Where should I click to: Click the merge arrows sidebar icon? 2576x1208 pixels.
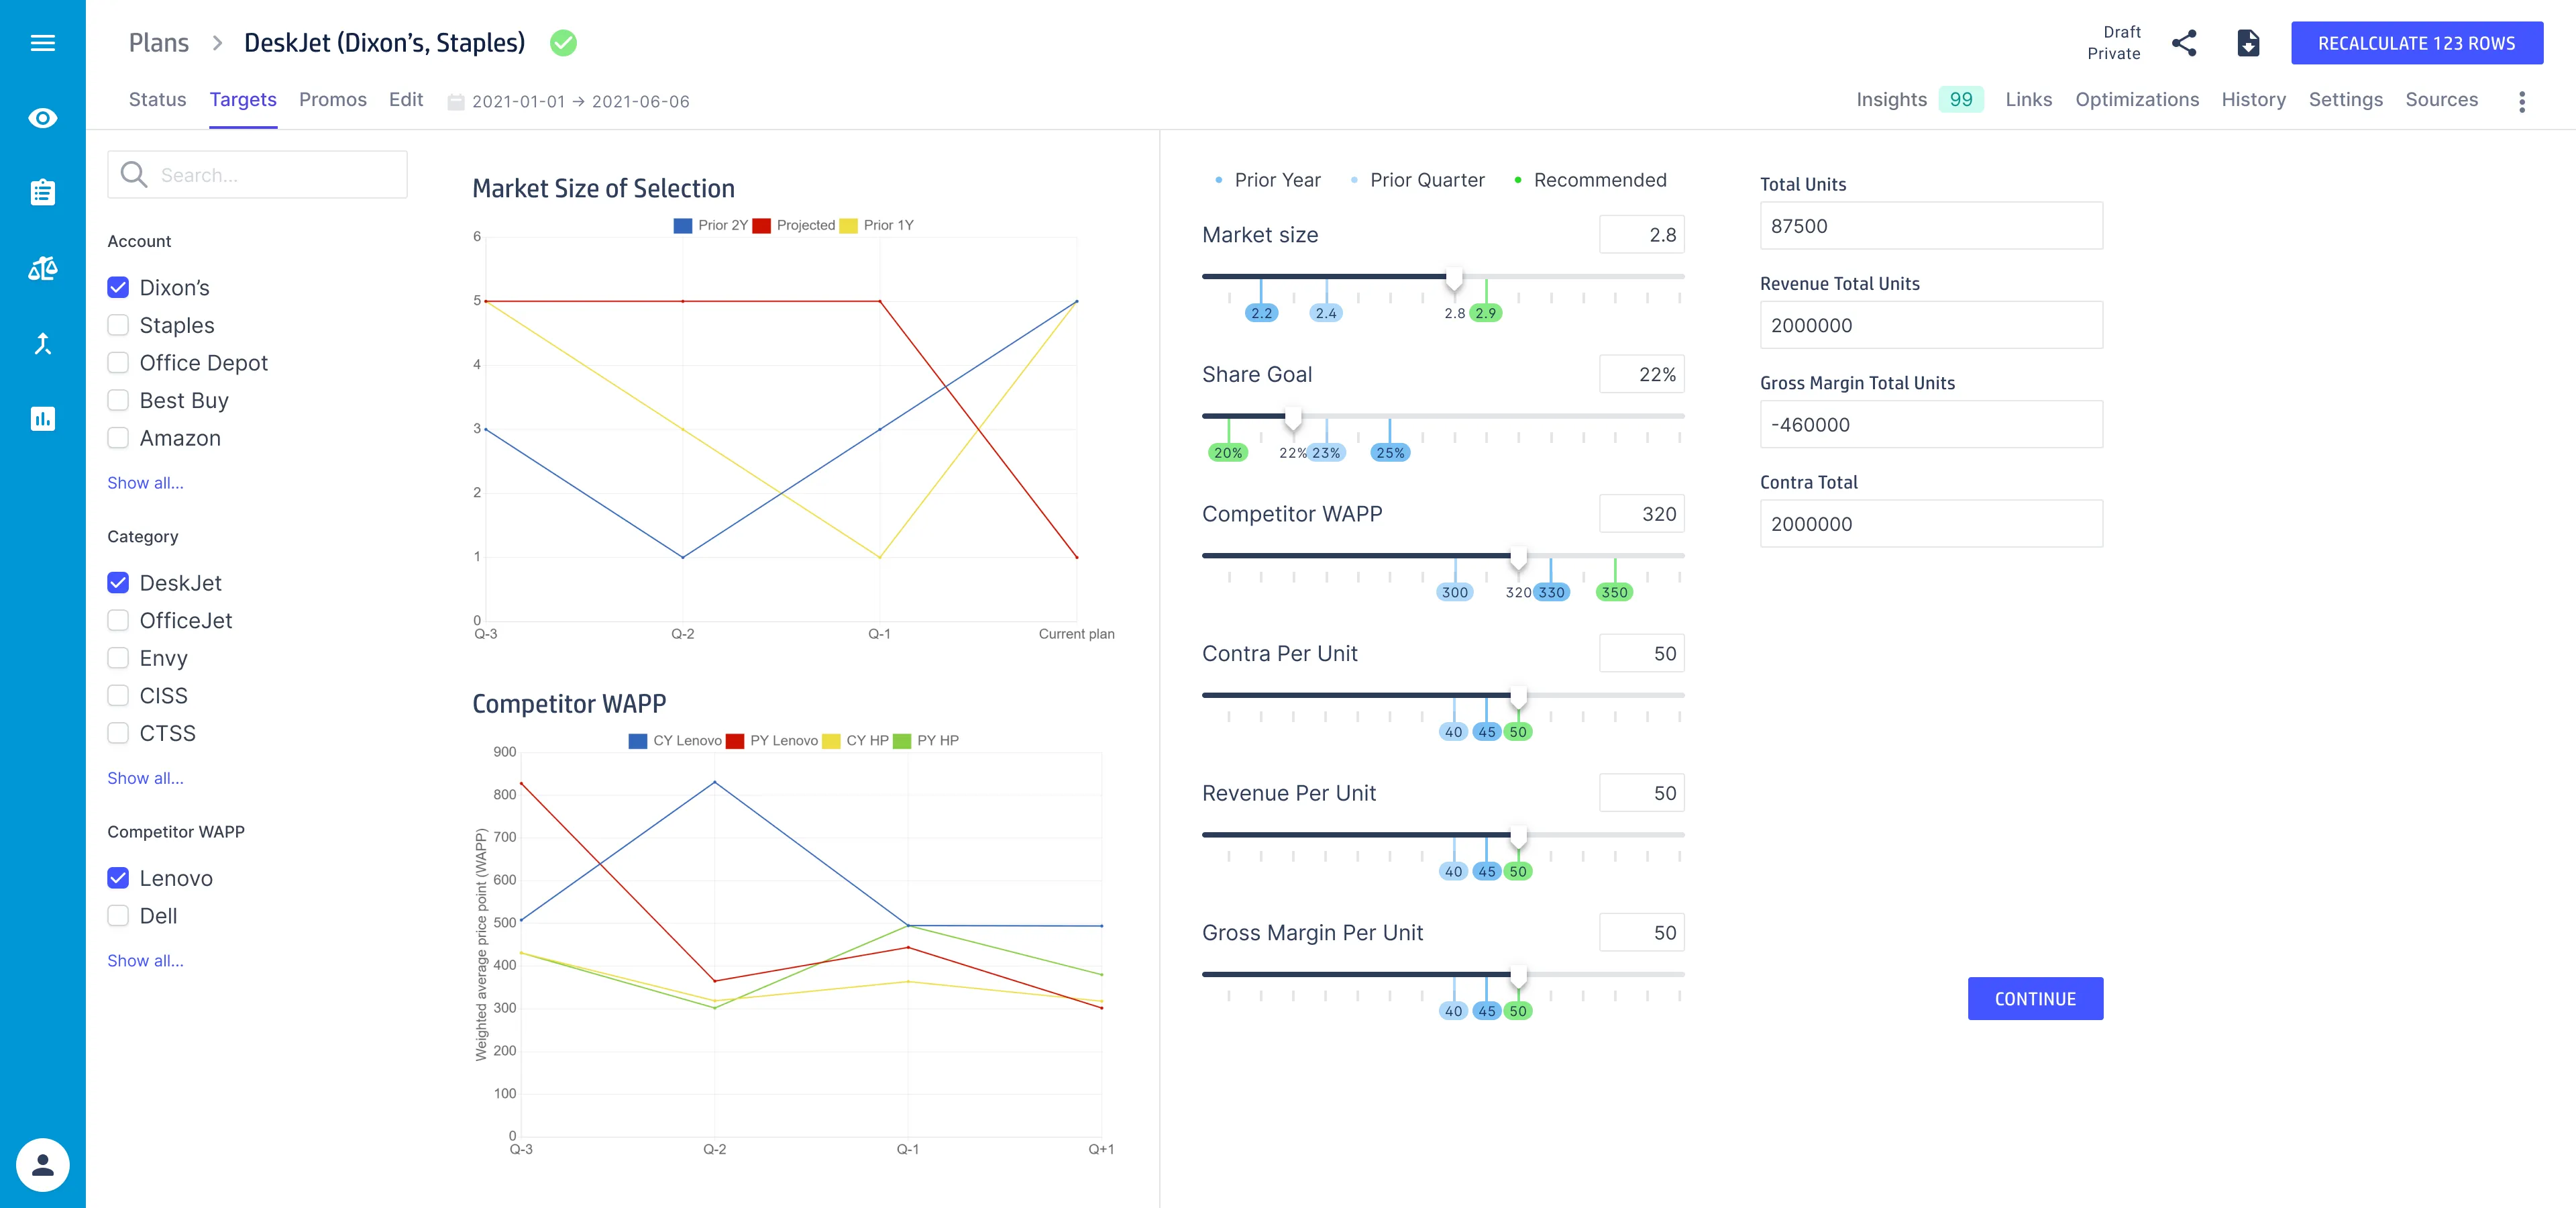pyautogui.click(x=42, y=344)
